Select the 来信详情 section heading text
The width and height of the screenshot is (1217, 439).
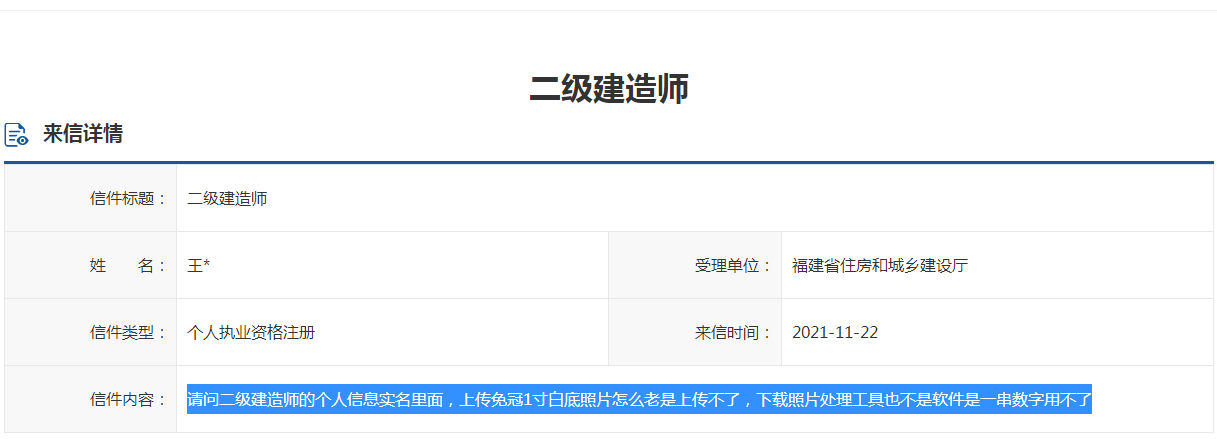tap(83, 134)
